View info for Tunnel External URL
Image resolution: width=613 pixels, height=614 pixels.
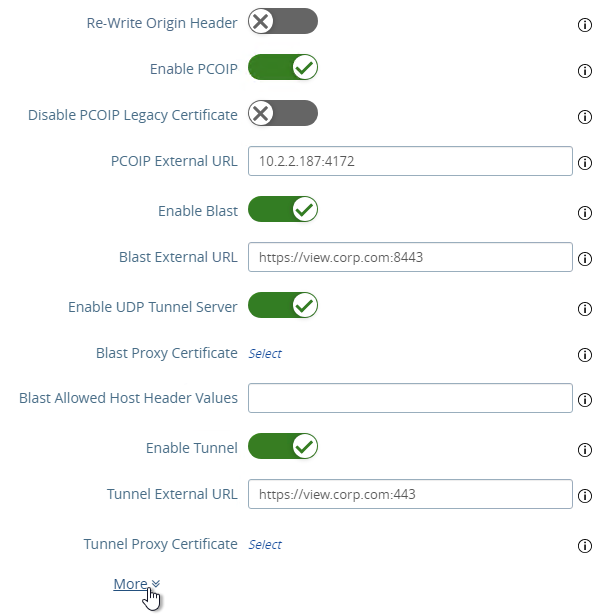[x=584, y=496]
